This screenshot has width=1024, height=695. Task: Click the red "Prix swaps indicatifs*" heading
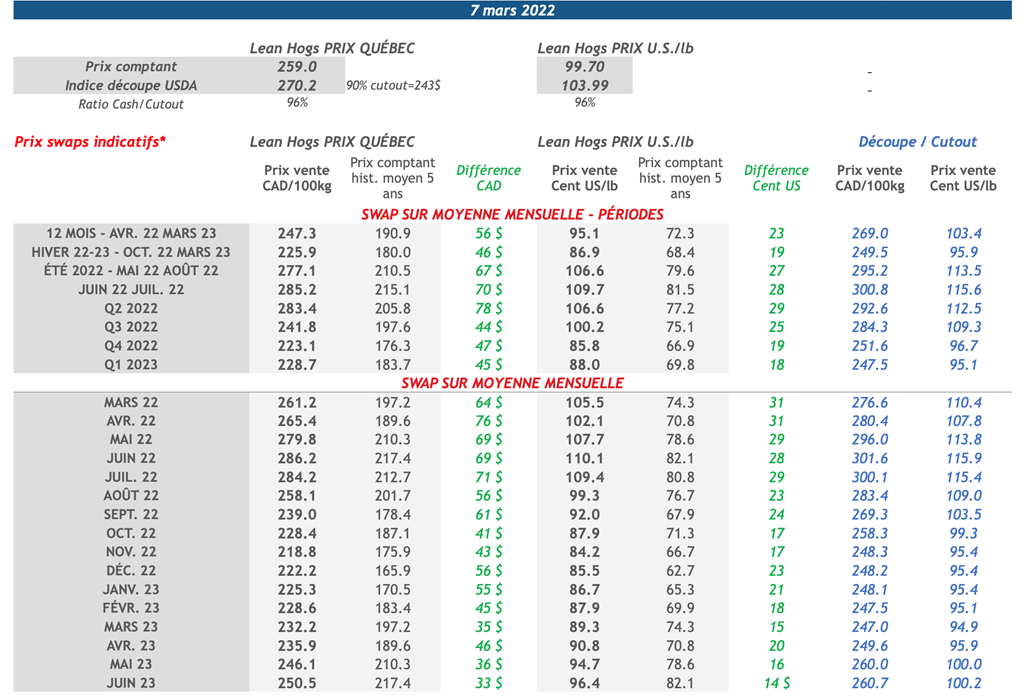[90, 142]
